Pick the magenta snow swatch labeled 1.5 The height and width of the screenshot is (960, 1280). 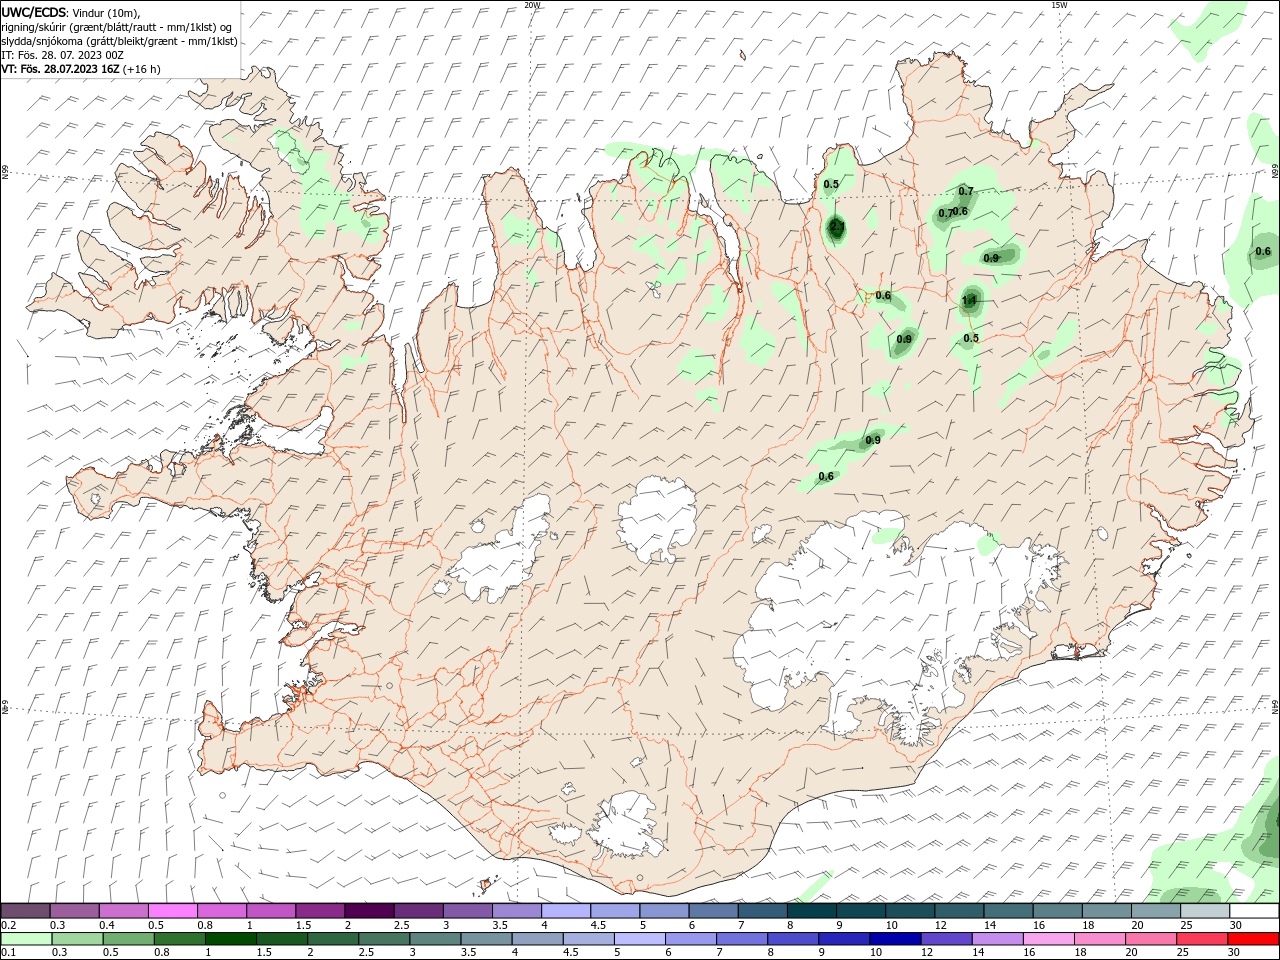point(320,910)
